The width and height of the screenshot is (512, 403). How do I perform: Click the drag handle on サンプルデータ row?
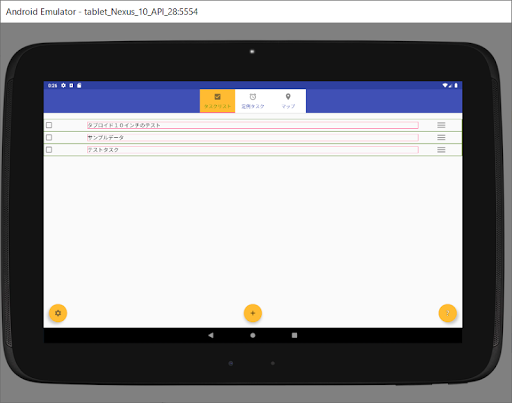point(441,137)
